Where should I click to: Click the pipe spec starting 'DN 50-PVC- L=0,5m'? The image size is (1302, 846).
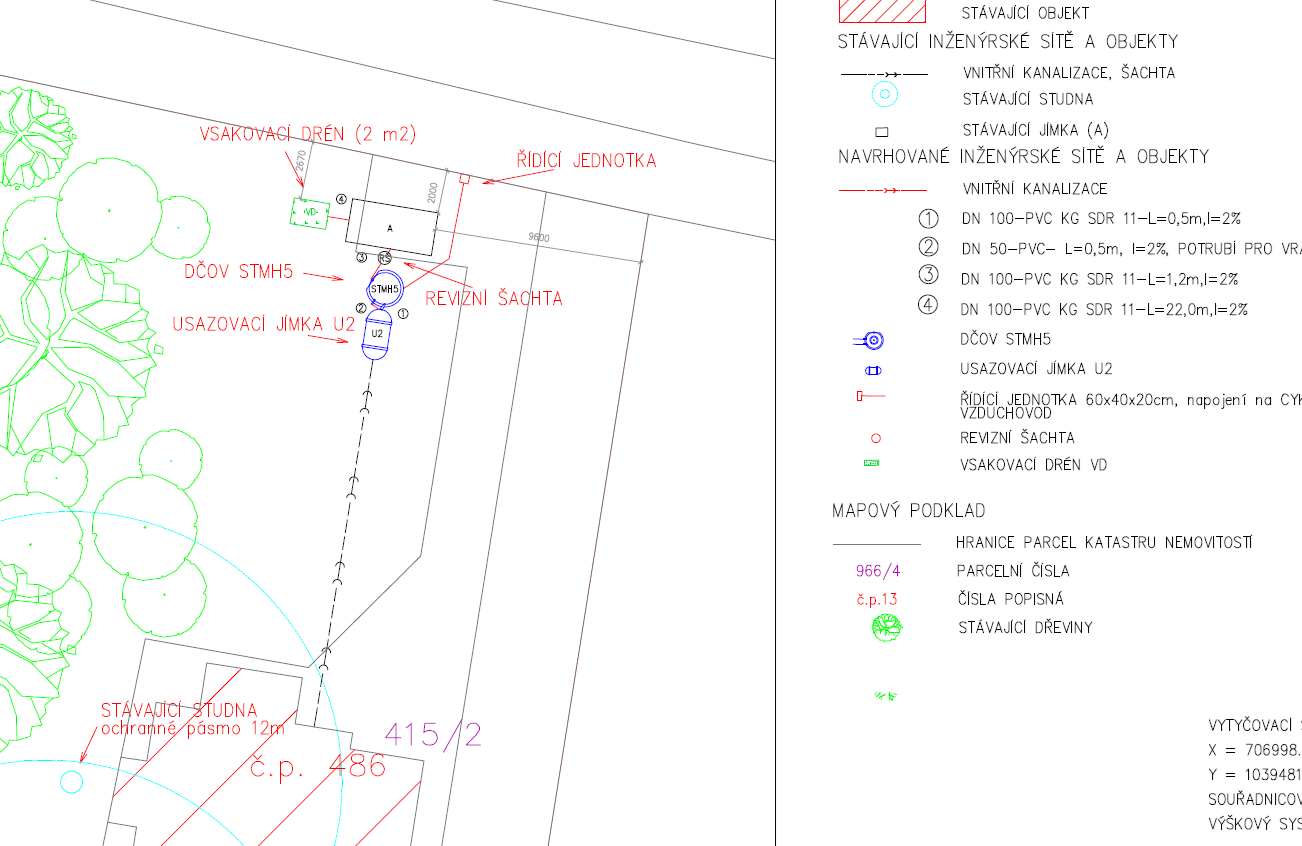1131,248
